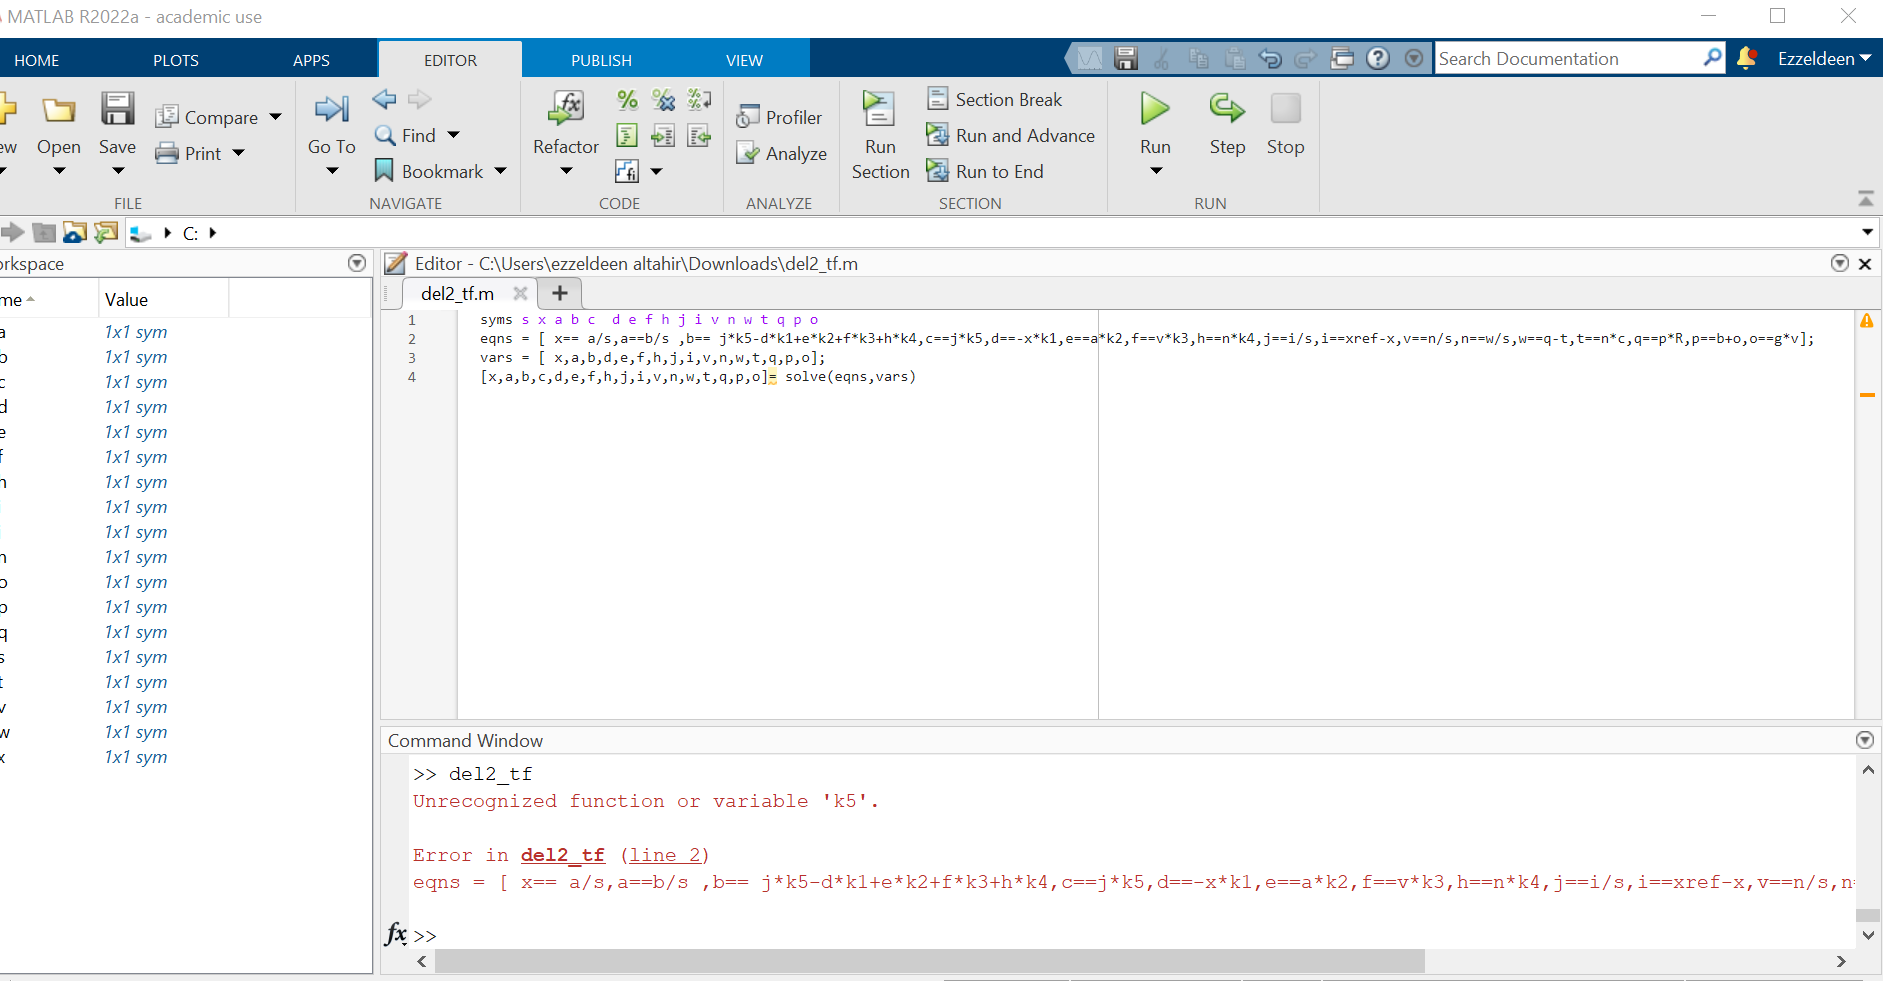Save the current file
This screenshot has width=1883, height=981.
[x=117, y=120]
